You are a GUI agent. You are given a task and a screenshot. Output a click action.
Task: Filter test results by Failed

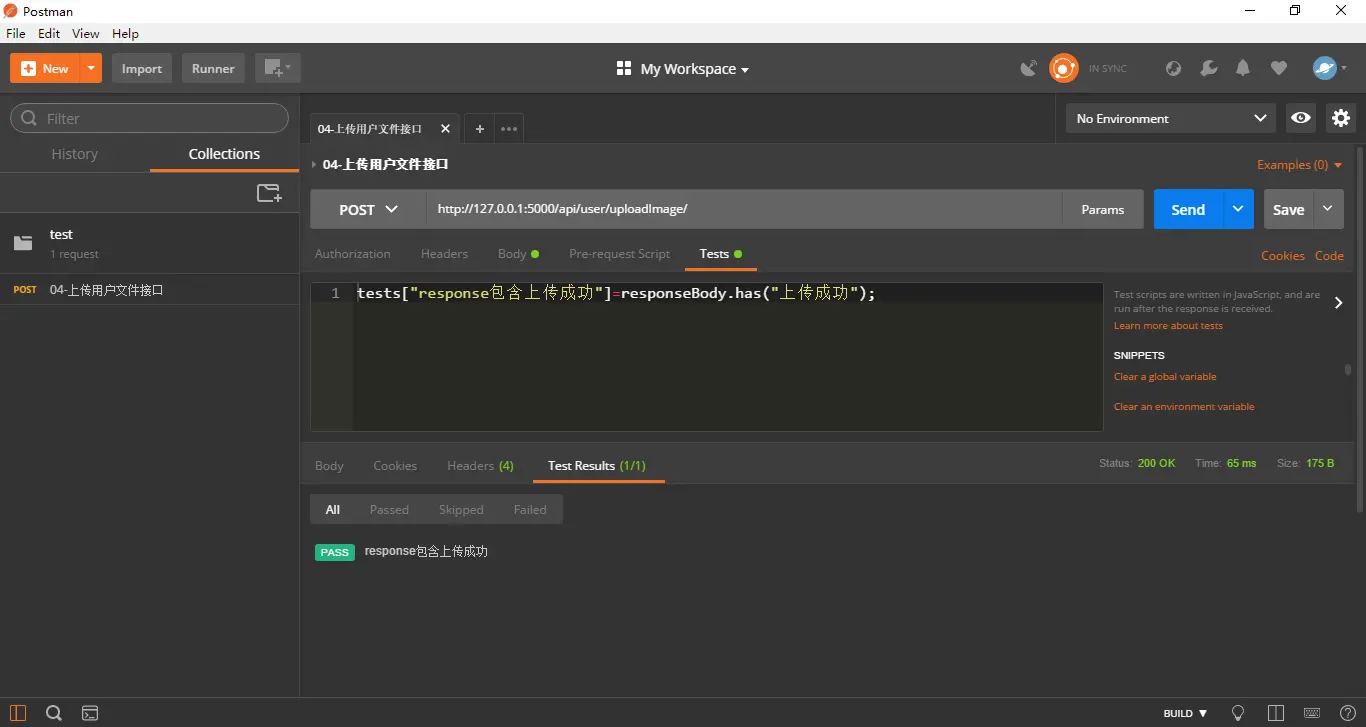530,510
